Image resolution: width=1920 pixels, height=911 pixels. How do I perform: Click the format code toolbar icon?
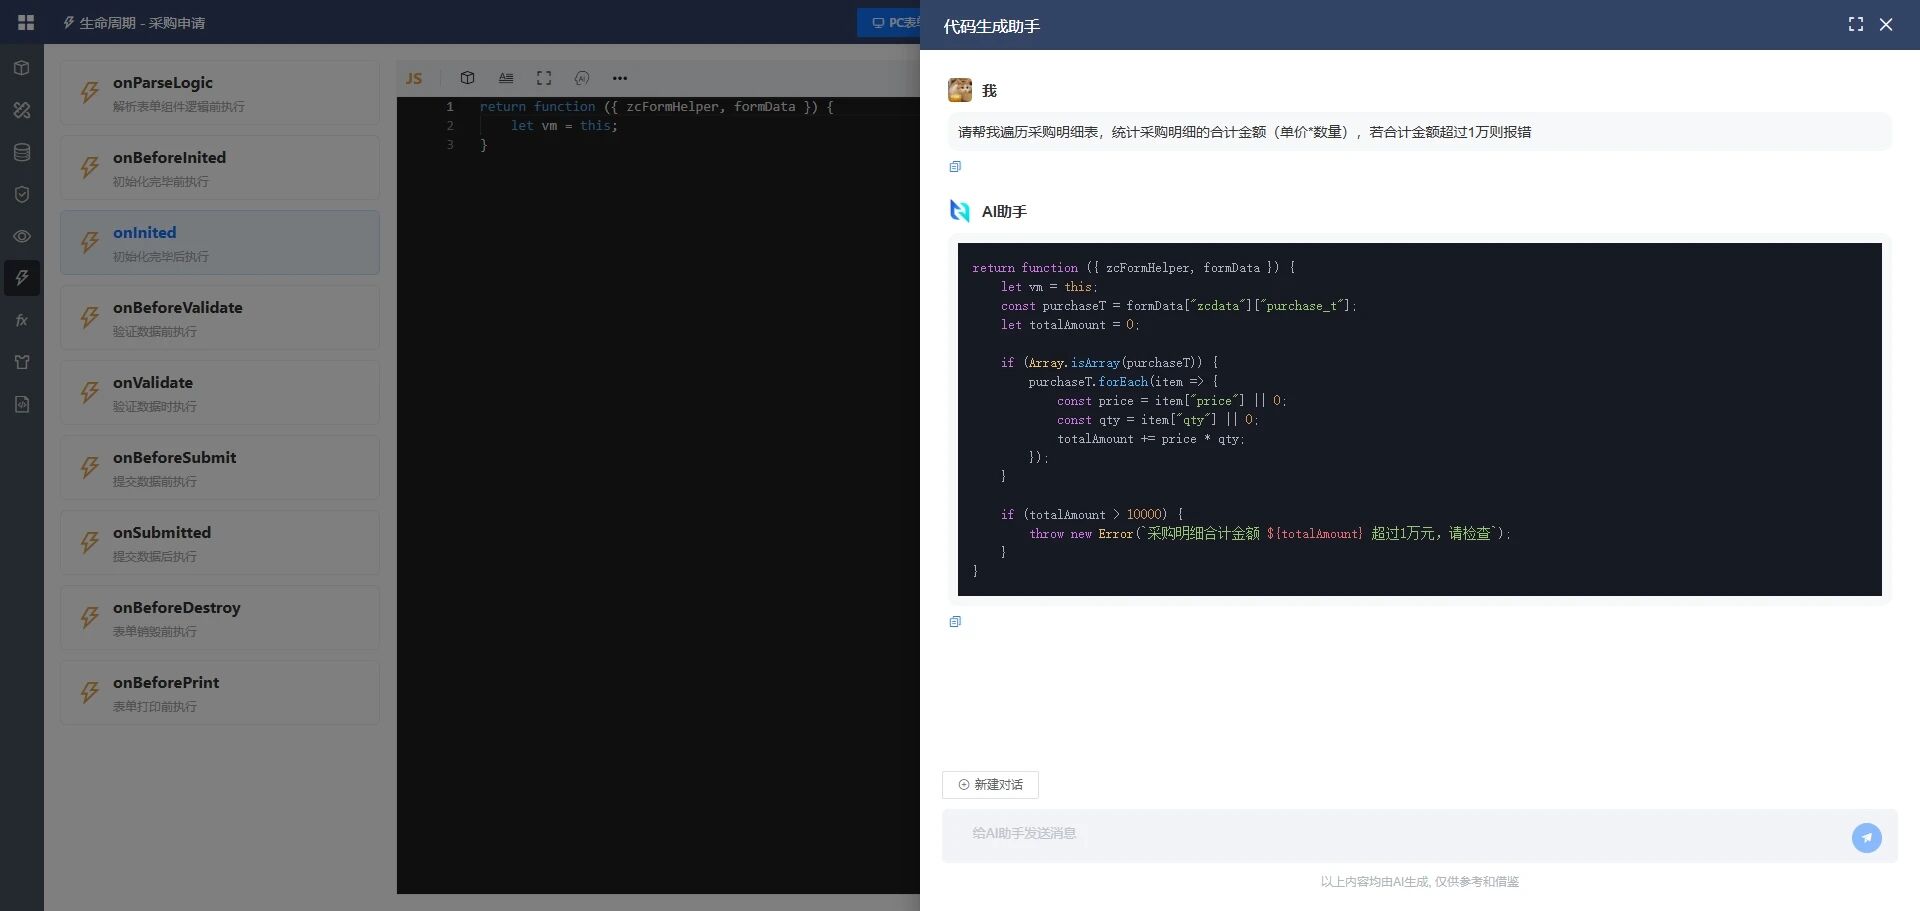coord(506,78)
